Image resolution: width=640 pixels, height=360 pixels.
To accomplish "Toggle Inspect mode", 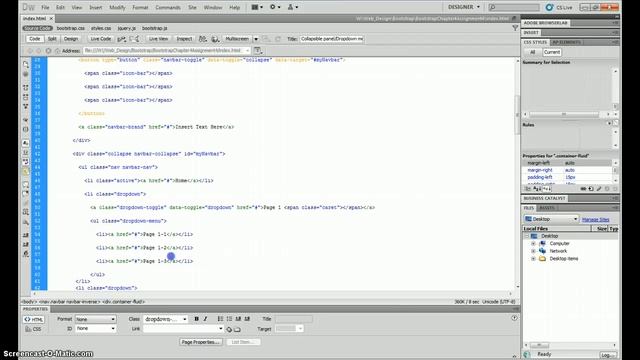I will point(184,39).
